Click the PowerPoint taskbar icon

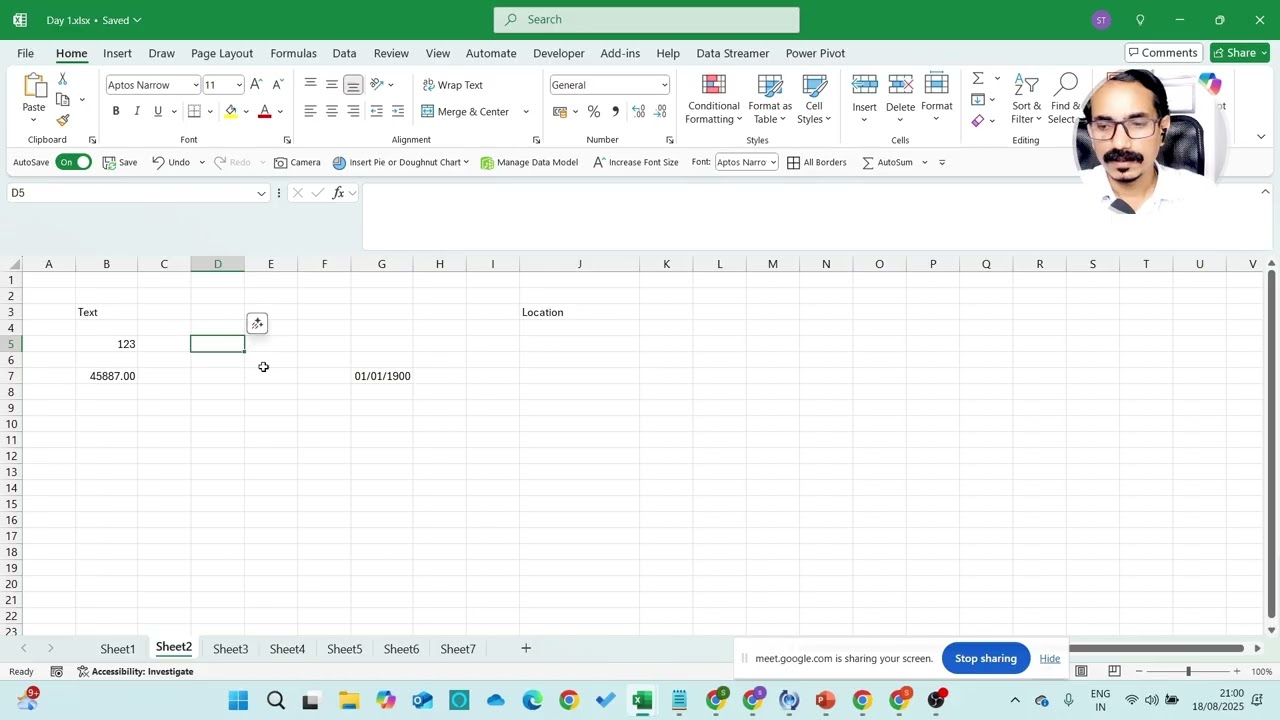tap(825, 701)
